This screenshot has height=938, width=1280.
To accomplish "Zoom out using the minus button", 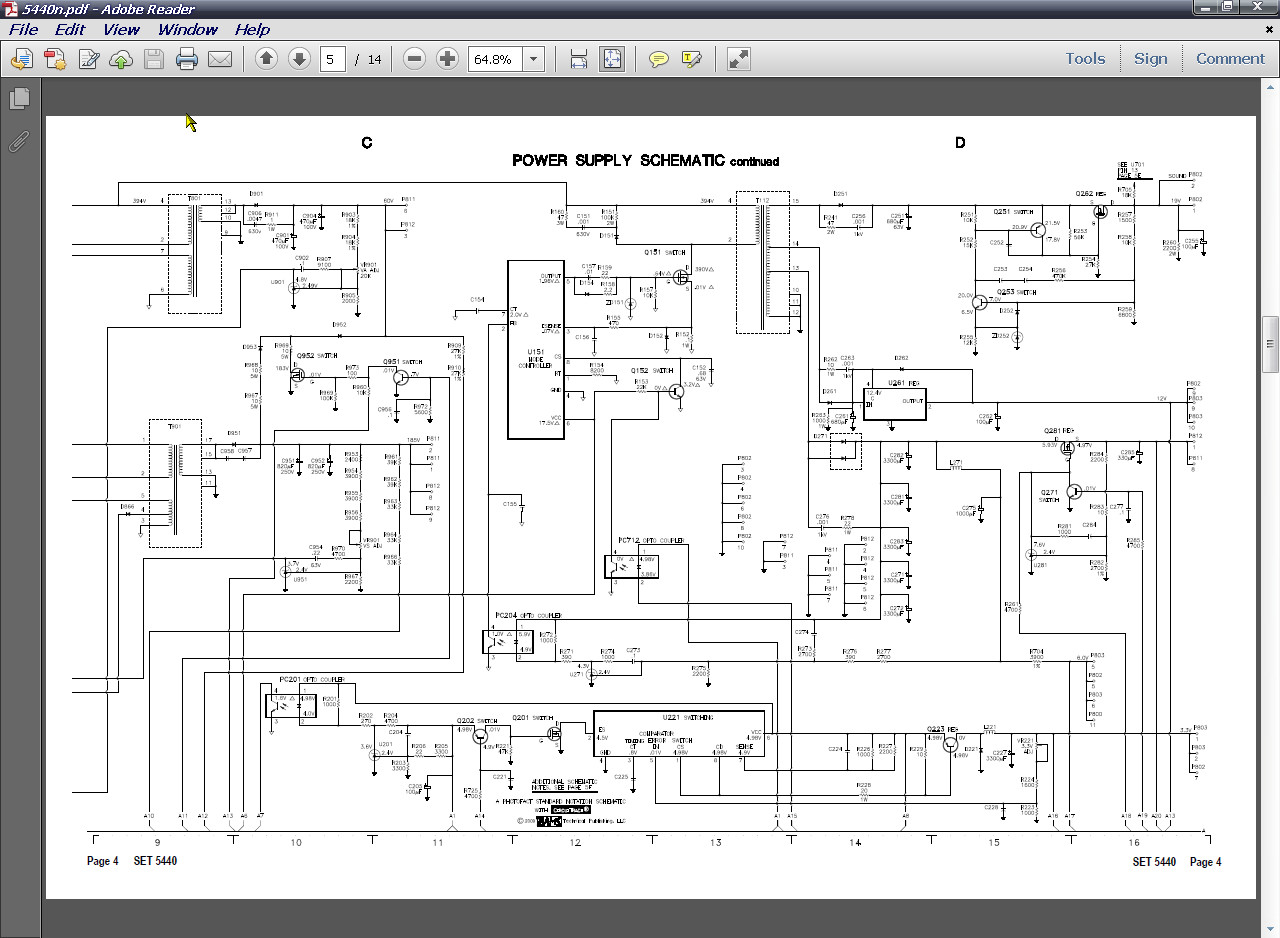I will 414,59.
